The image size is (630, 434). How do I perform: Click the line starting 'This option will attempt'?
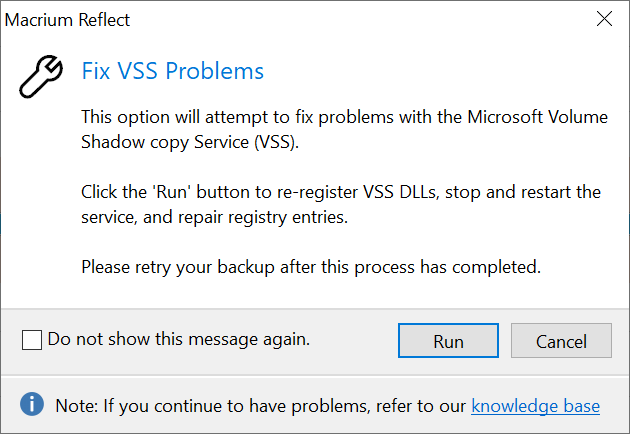(x=344, y=117)
